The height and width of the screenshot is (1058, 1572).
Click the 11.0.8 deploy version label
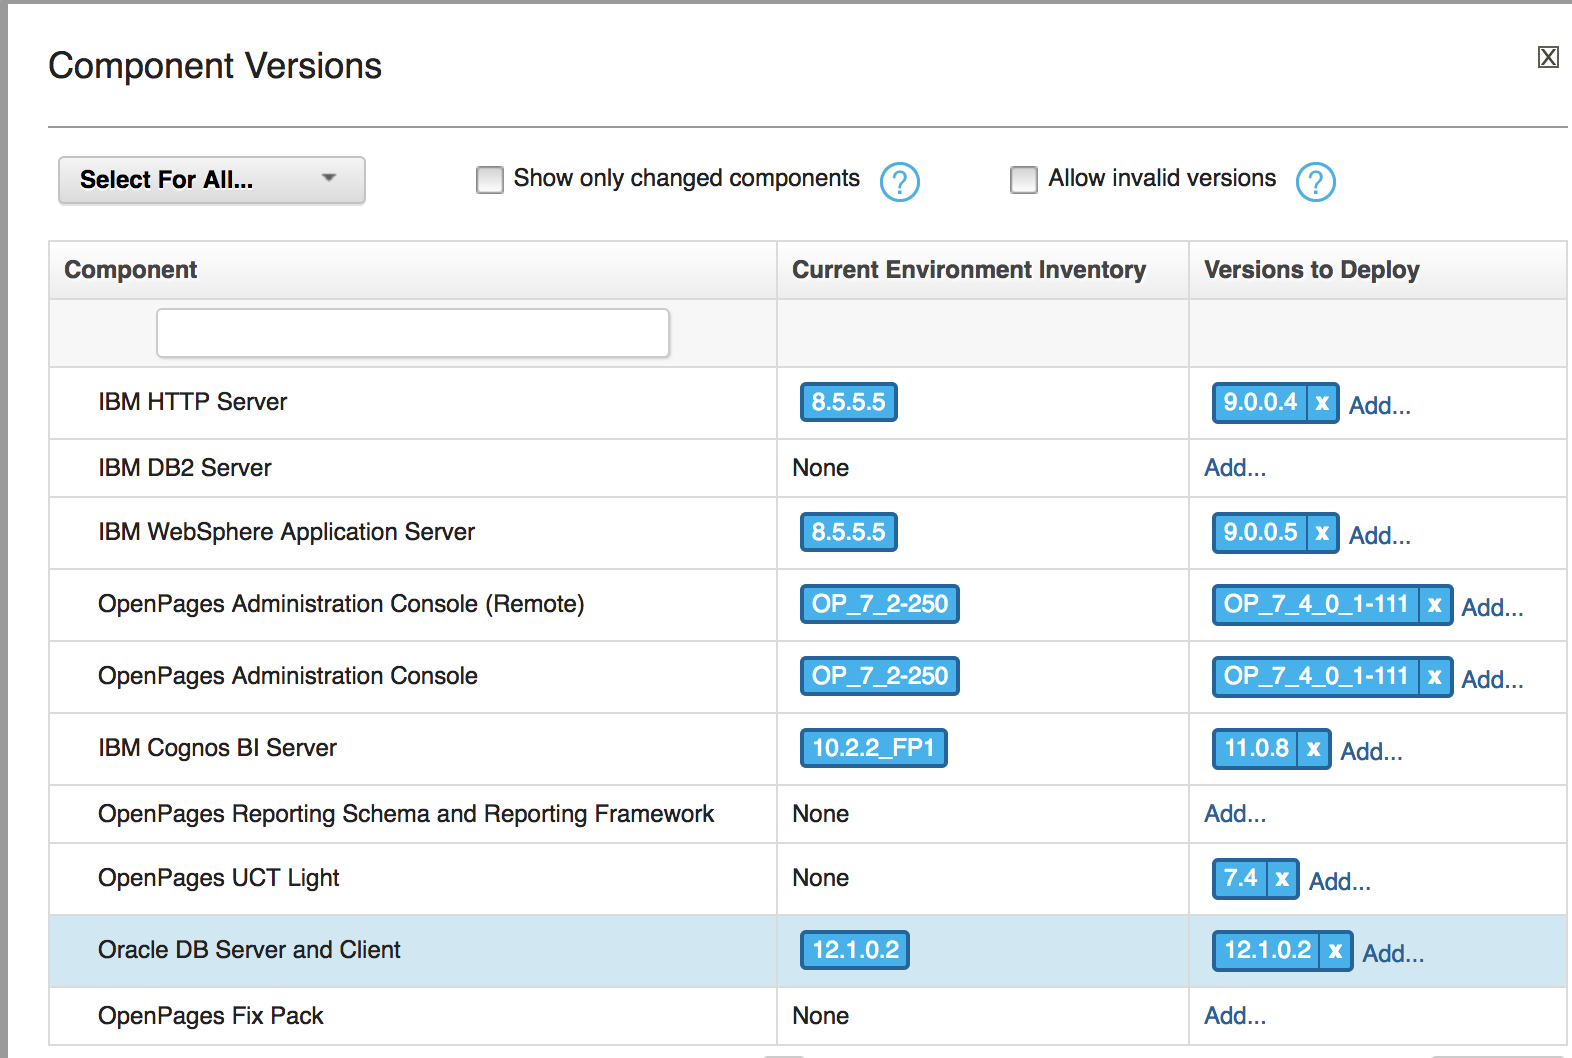tap(1256, 749)
